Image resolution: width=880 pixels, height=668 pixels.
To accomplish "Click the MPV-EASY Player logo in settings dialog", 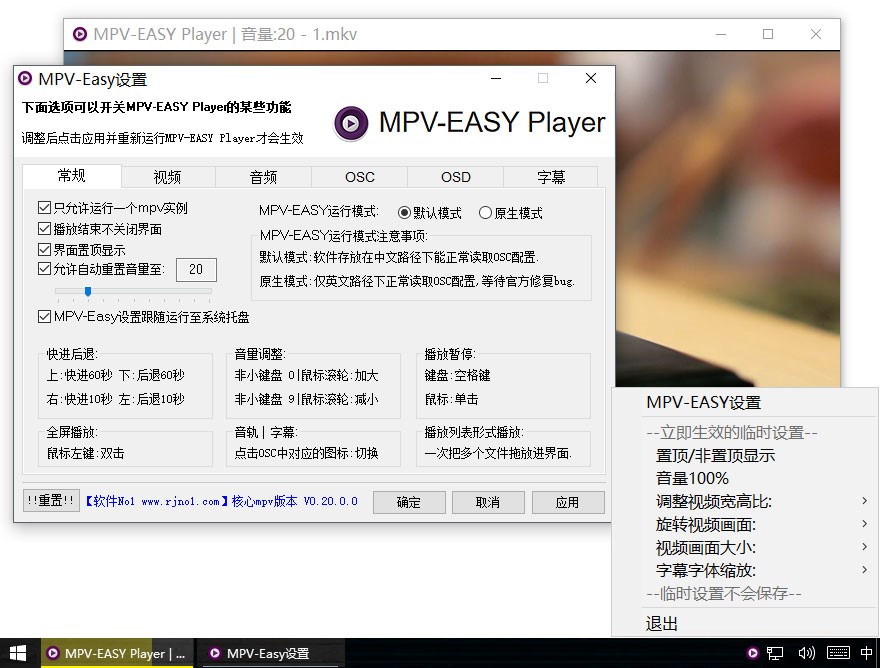I will click(349, 124).
